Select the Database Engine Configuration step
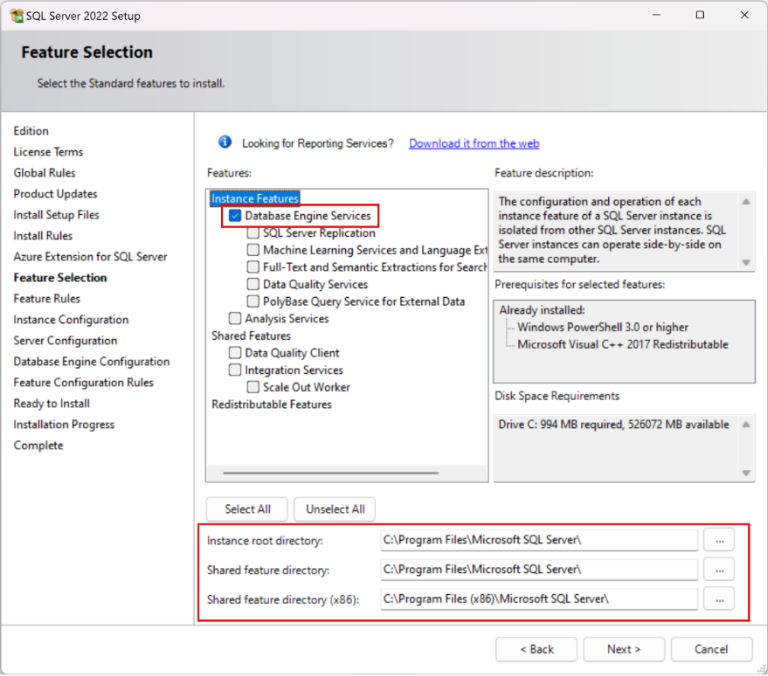 click(92, 362)
